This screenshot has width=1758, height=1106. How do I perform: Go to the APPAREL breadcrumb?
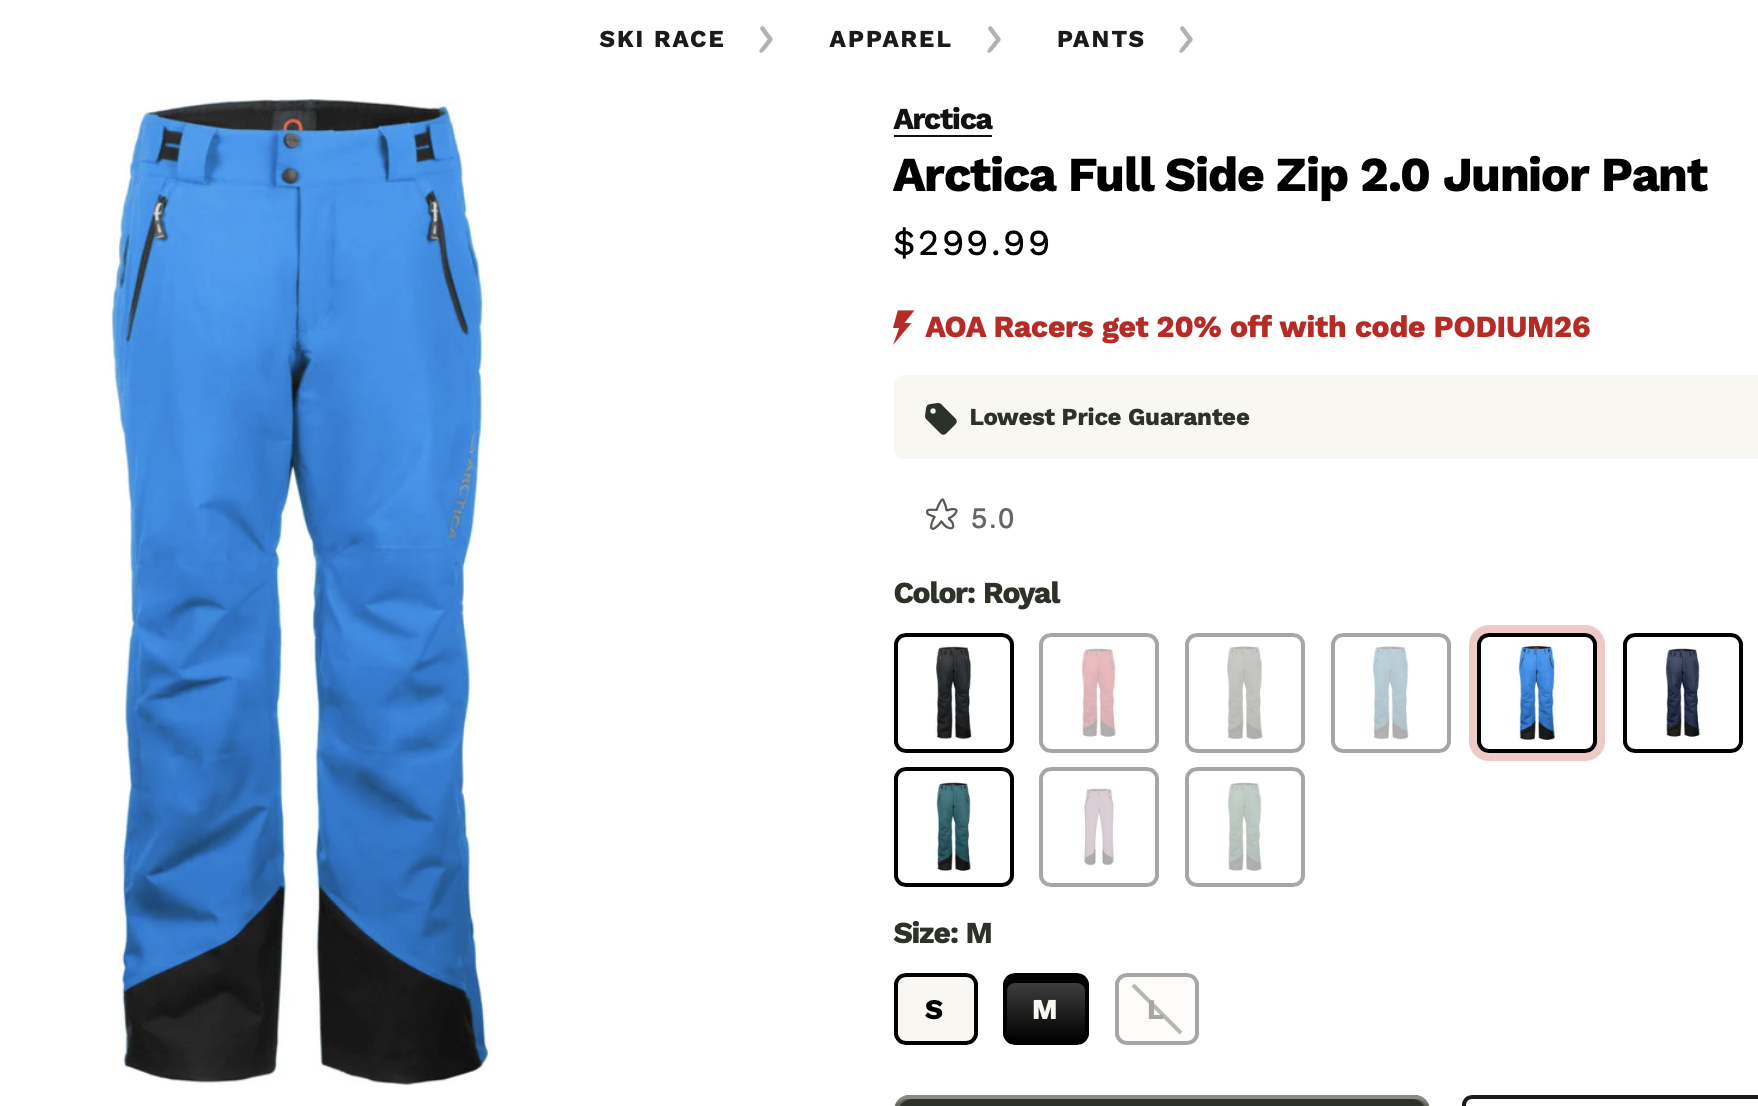pos(890,39)
